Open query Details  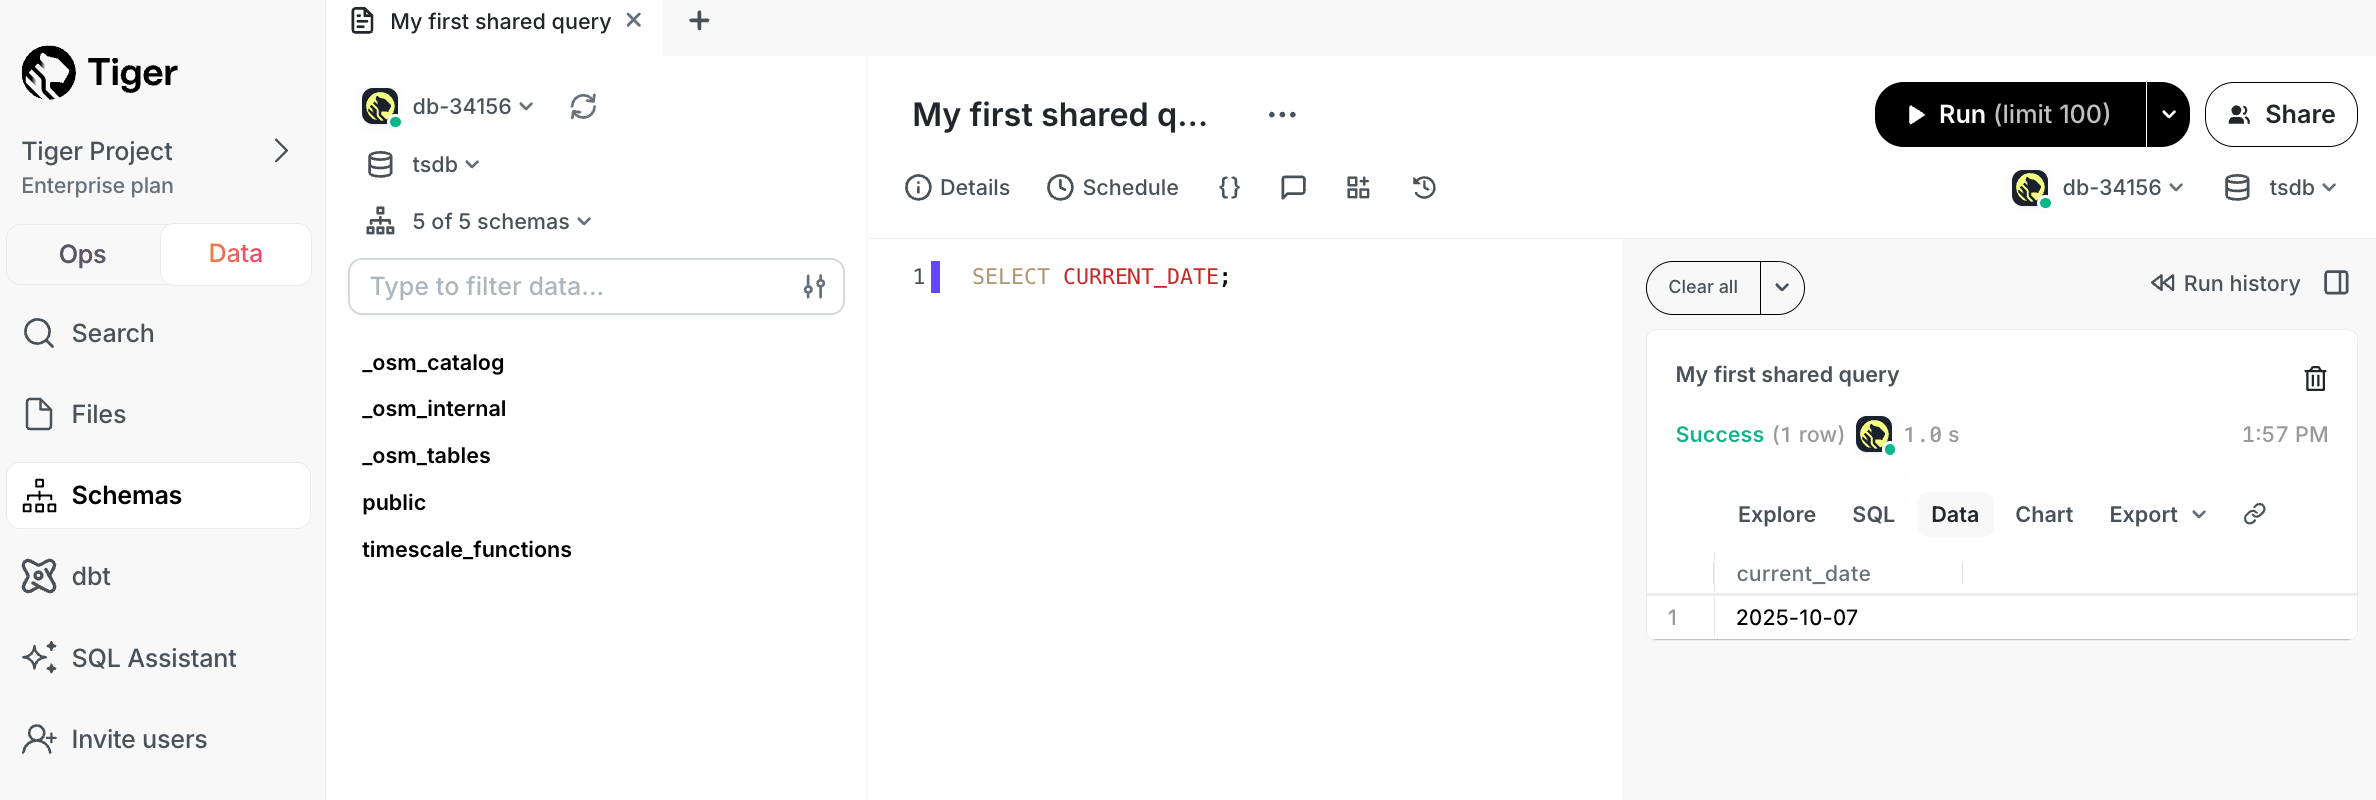[957, 187]
